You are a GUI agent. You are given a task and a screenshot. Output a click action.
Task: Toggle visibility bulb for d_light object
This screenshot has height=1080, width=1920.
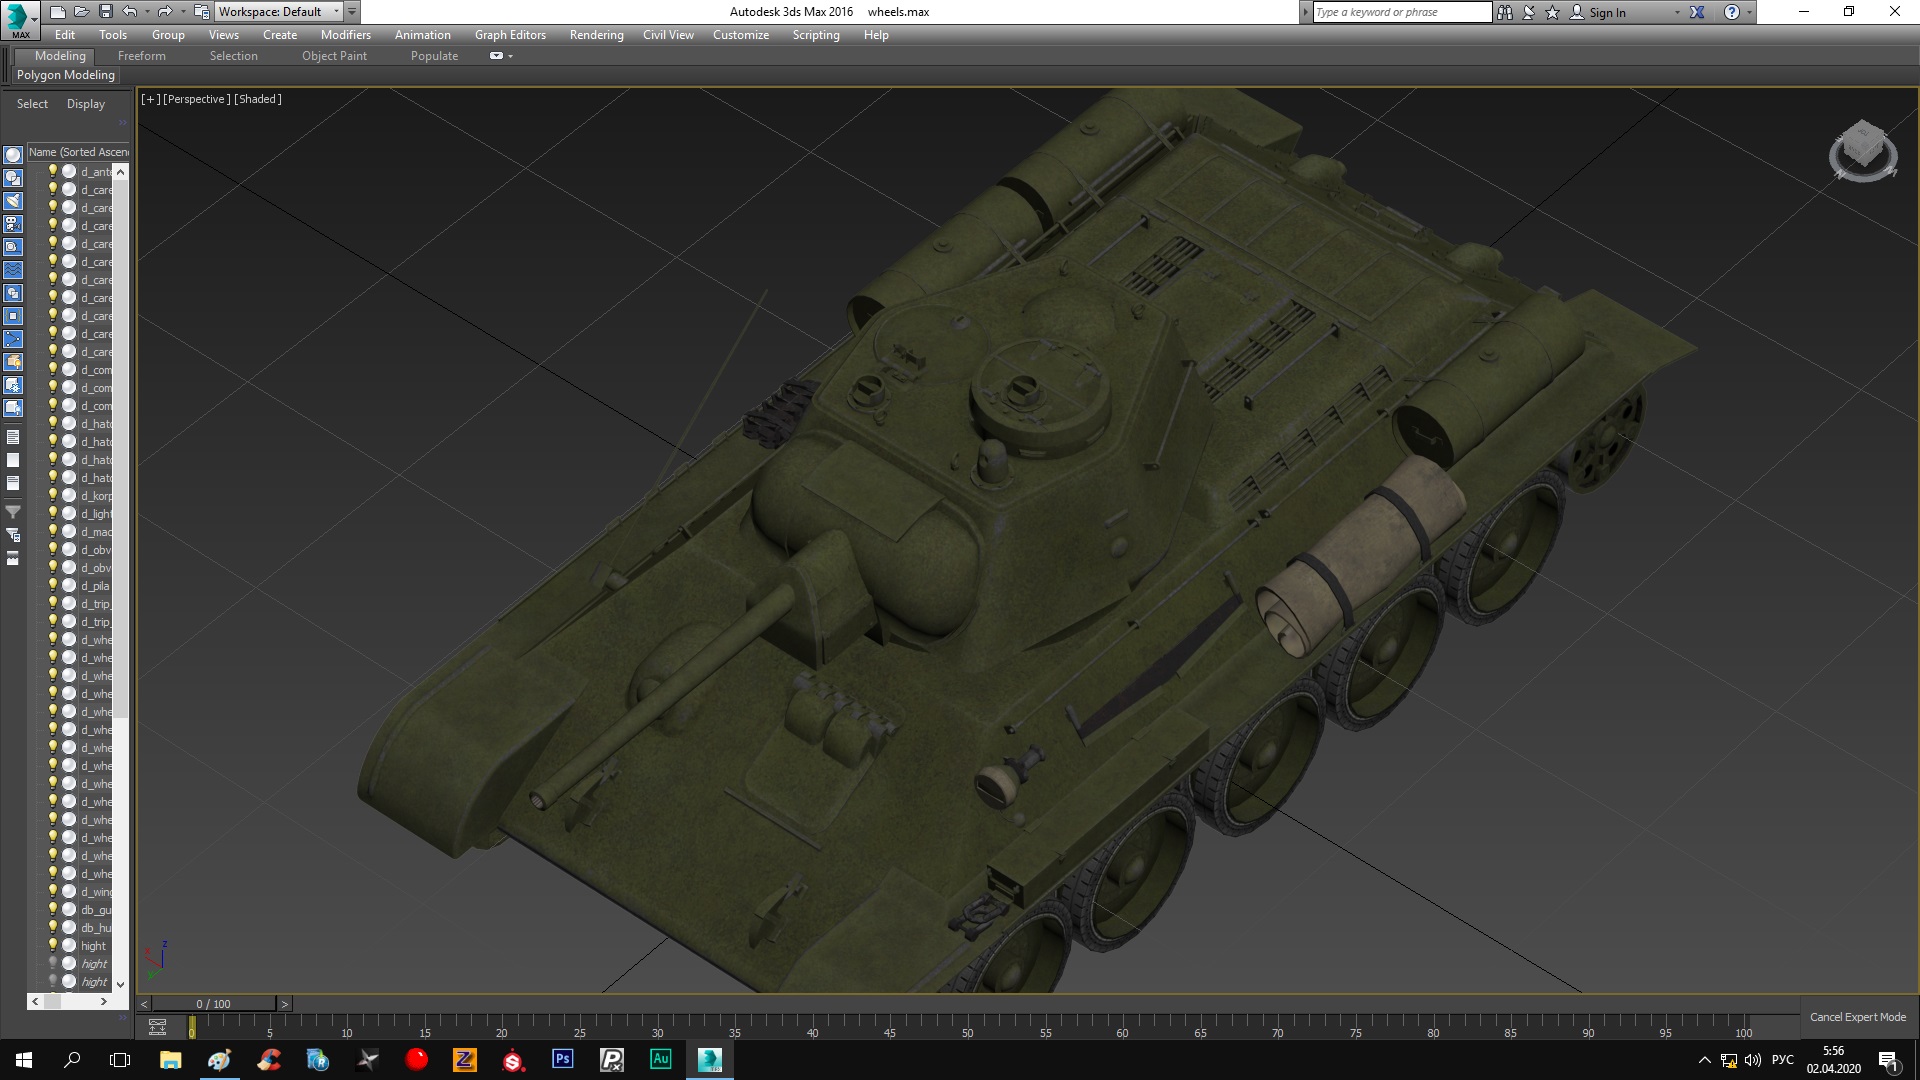click(x=53, y=513)
